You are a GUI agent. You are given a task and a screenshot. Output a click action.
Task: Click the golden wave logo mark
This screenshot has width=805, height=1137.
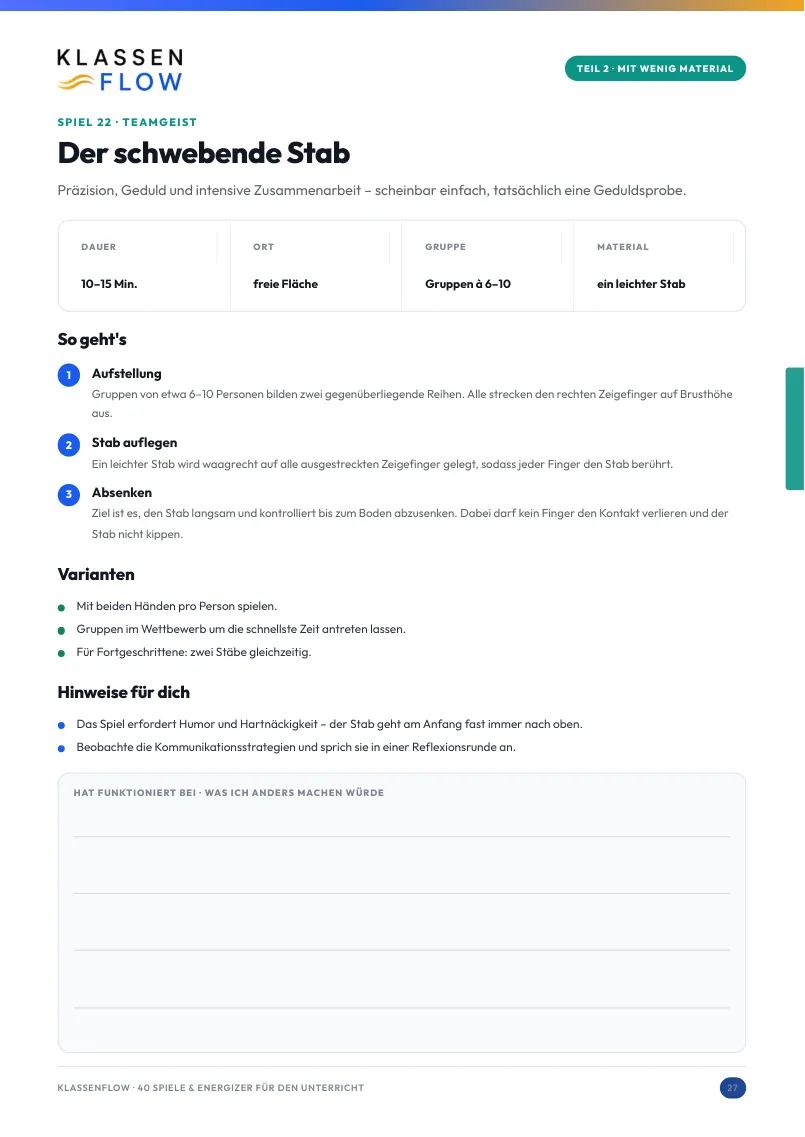click(75, 83)
